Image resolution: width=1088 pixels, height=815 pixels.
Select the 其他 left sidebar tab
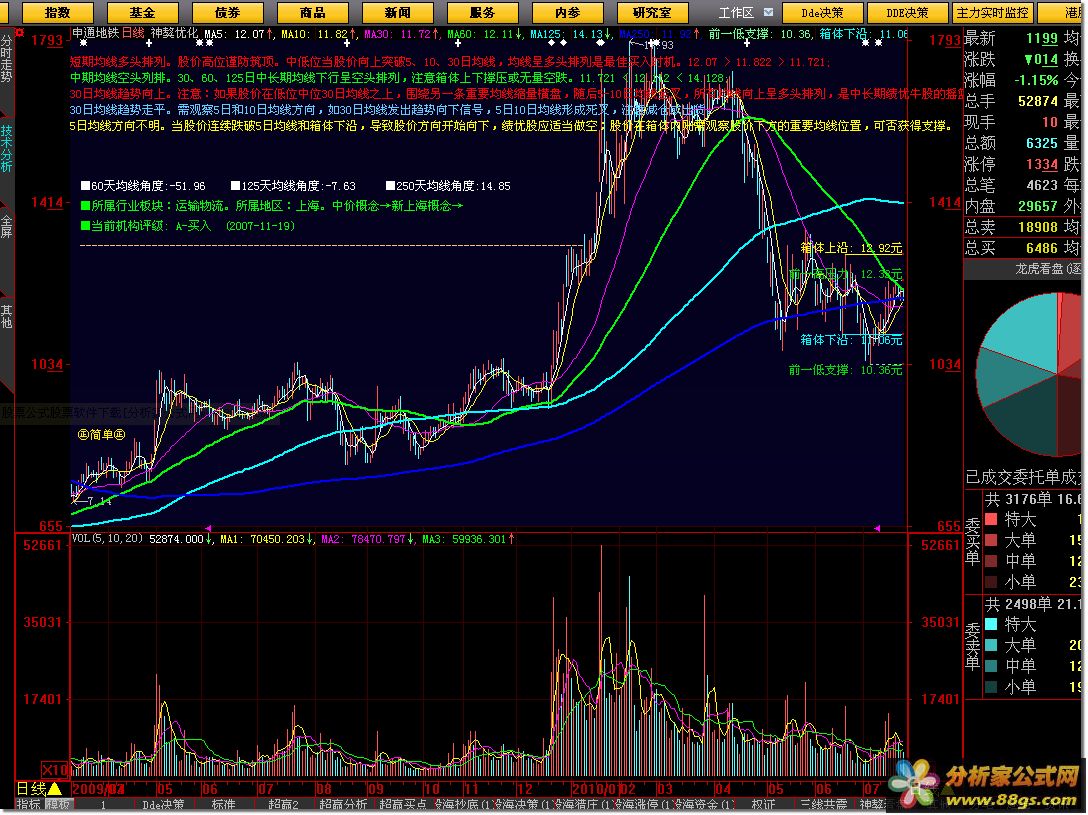(x=6, y=316)
